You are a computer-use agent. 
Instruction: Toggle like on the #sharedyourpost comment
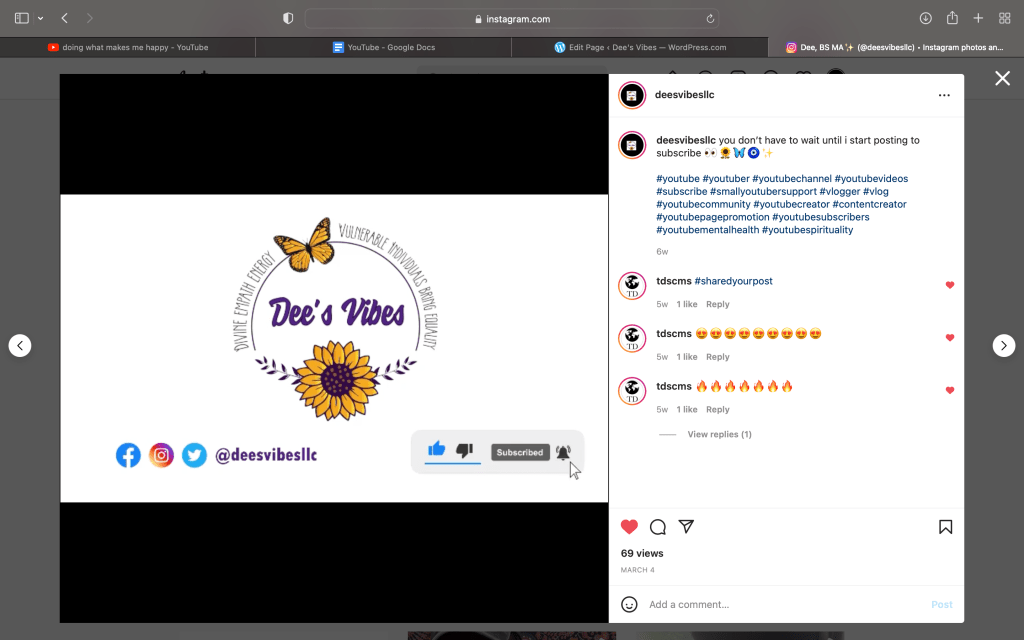click(x=950, y=285)
